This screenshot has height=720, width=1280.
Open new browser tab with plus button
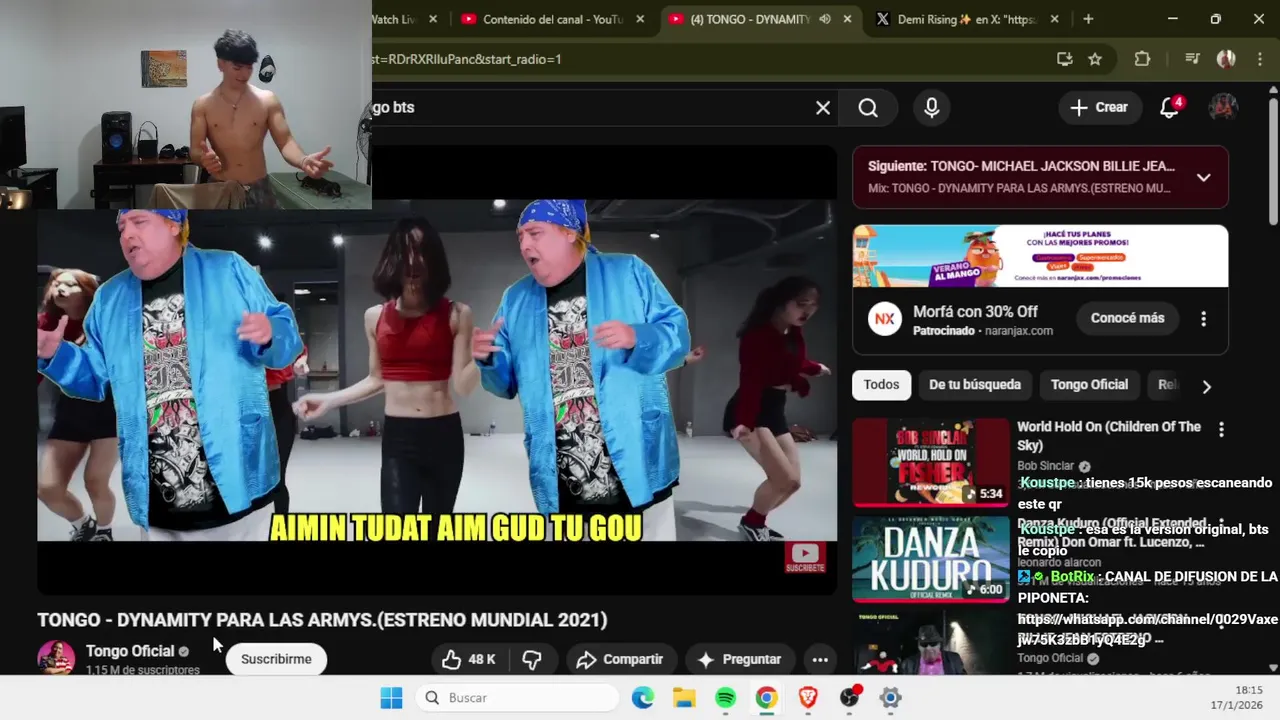[x=1088, y=19]
